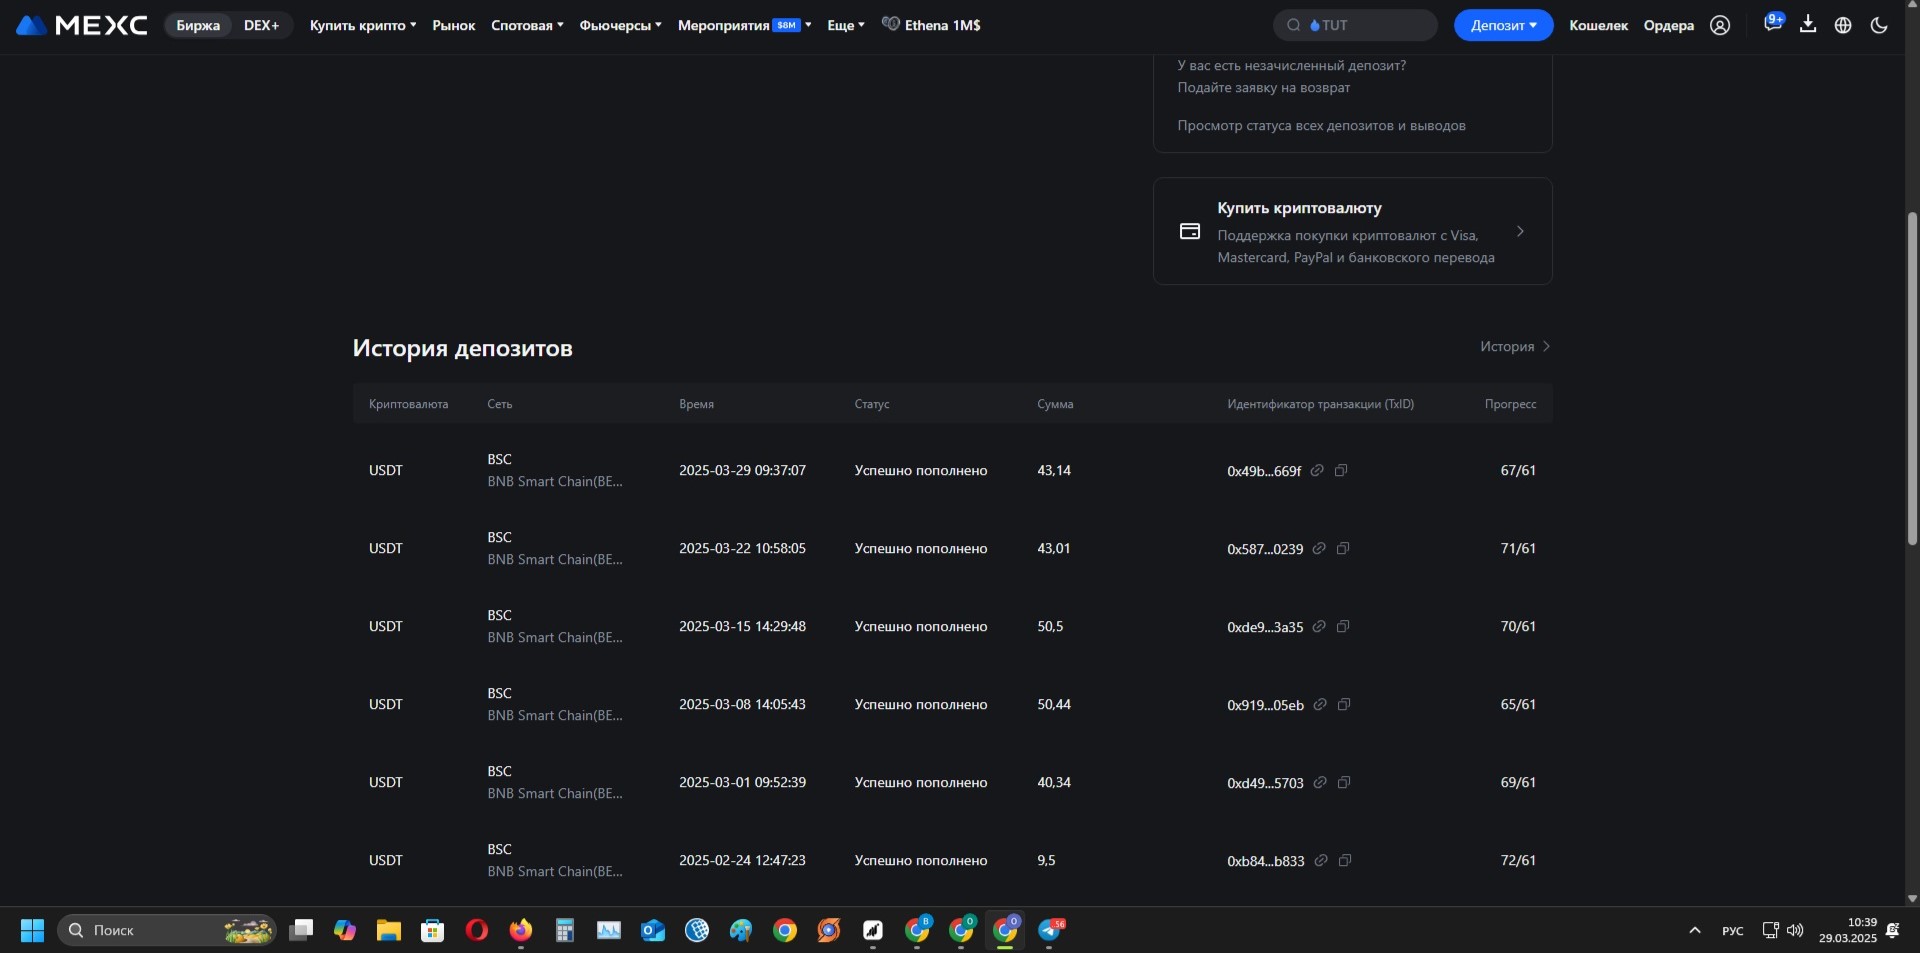This screenshot has height=953, width=1920.
Task: Click the download app icon
Action: pos(1808,24)
